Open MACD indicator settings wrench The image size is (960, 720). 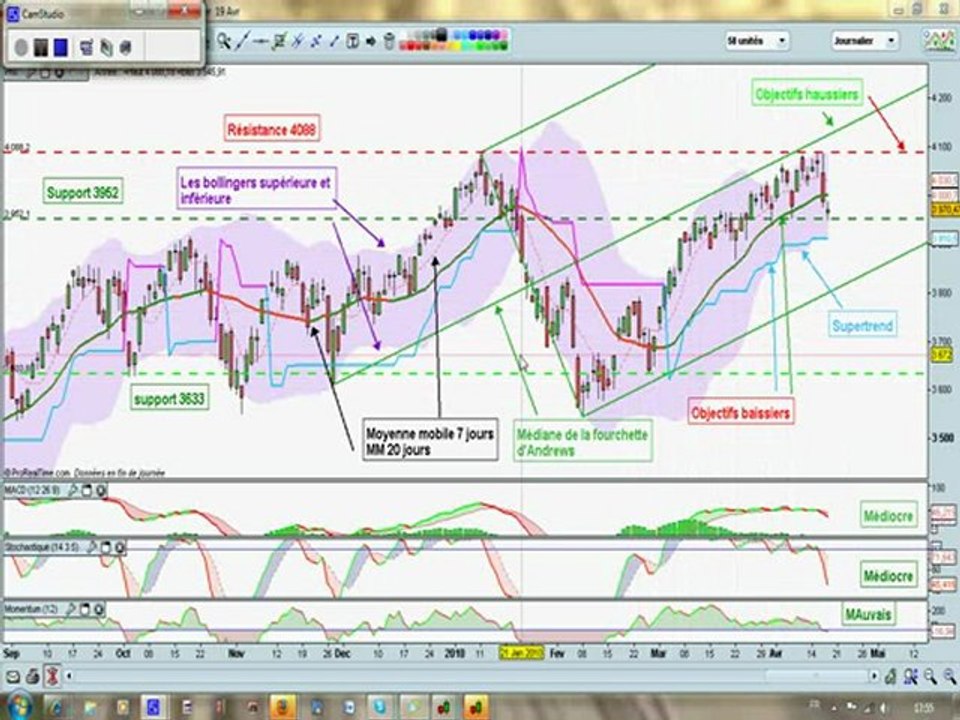pos(72,490)
